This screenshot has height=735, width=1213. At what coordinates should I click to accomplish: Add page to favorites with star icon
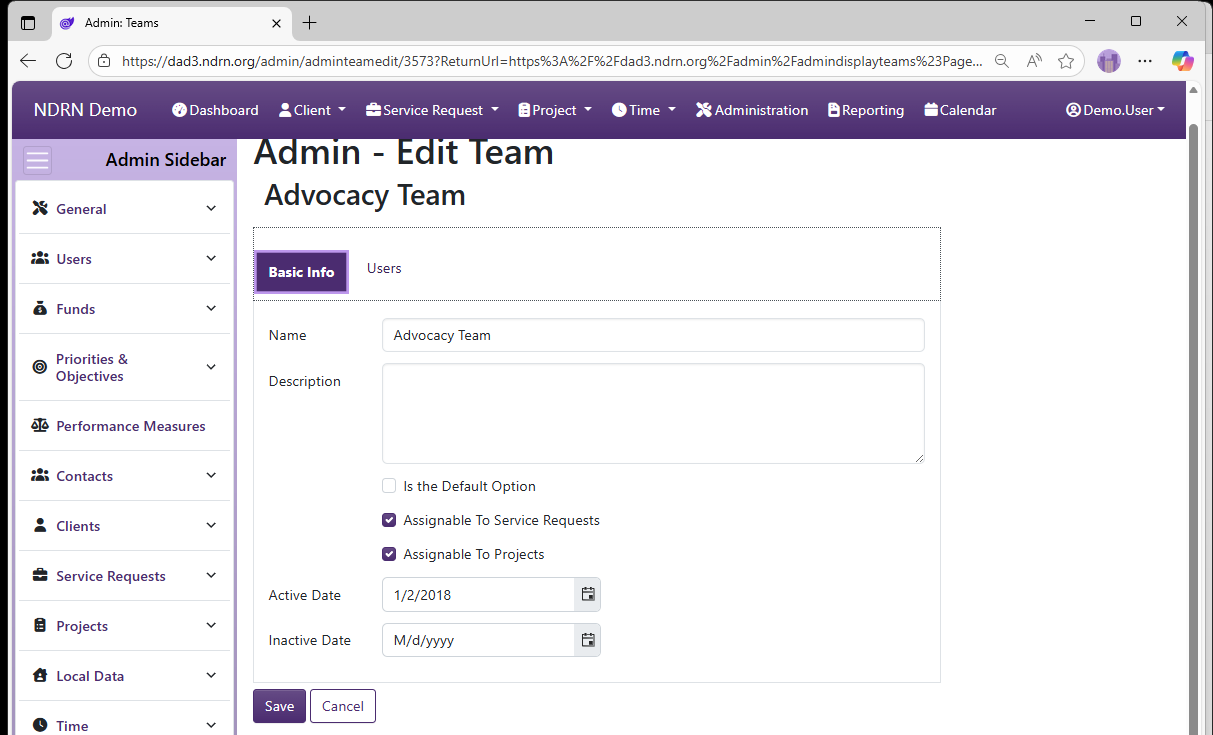click(1066, 61)
